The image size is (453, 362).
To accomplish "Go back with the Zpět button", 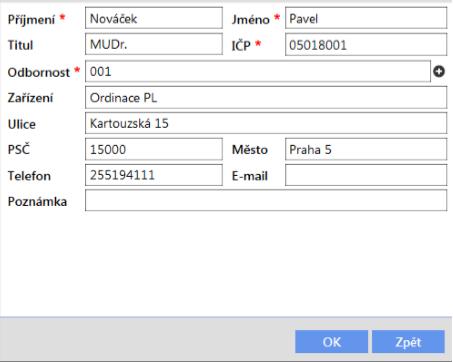I will (x=408, y=342).
